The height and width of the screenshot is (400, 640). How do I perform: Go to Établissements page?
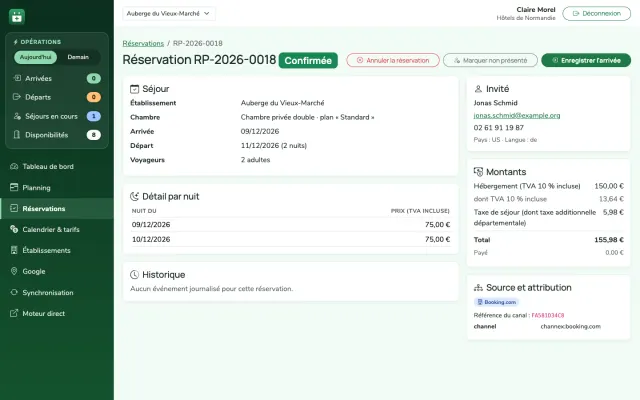coord(57,250)
